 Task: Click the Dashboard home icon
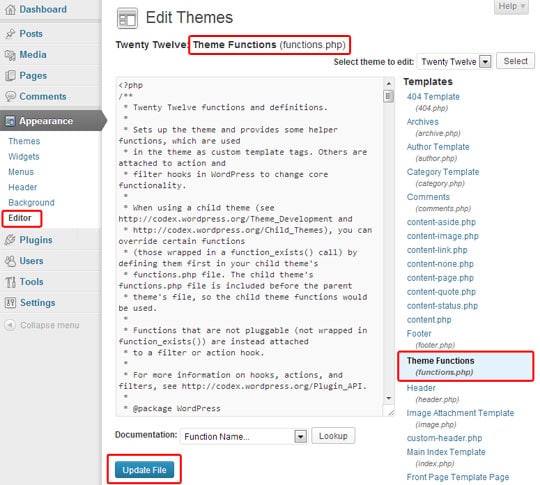[10, 9]
